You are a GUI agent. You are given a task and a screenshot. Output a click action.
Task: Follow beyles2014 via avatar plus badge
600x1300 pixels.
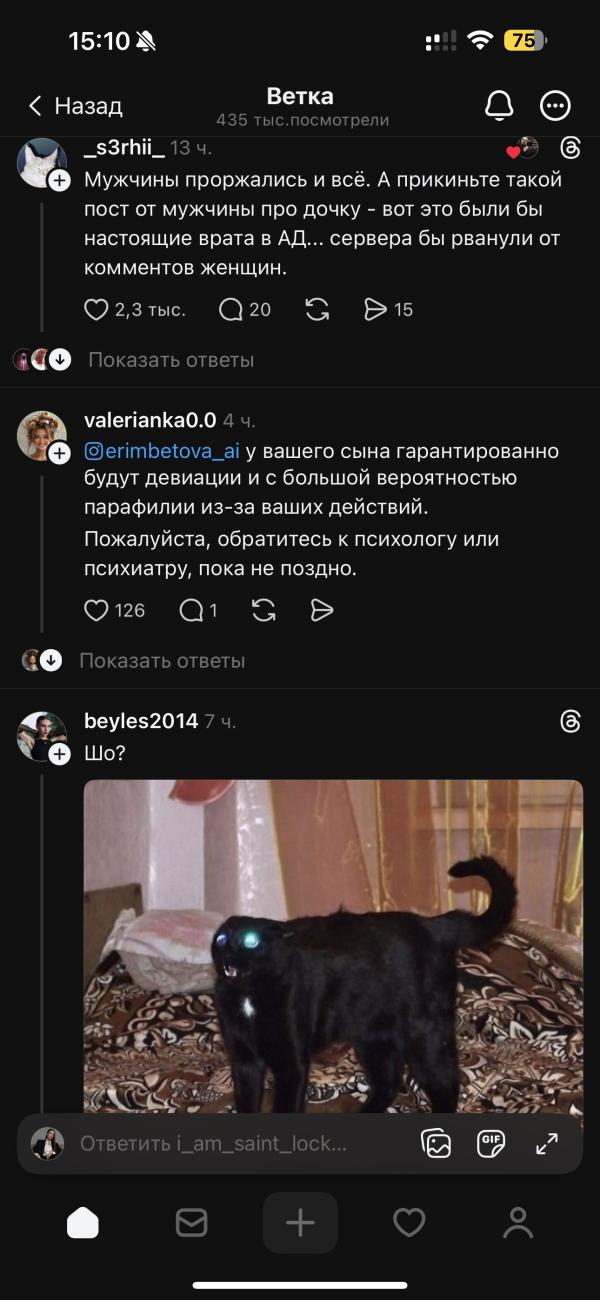point(59,754)
